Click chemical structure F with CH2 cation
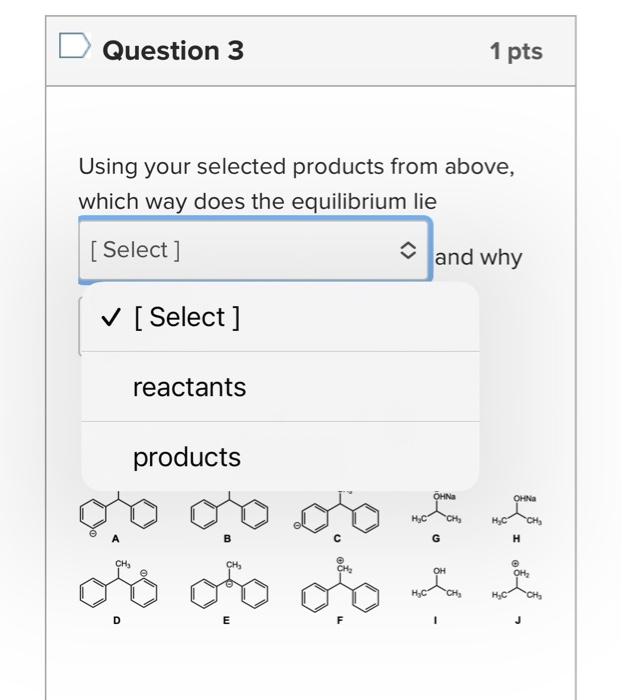This screenshot has width=622, height=700. [341, 590]
